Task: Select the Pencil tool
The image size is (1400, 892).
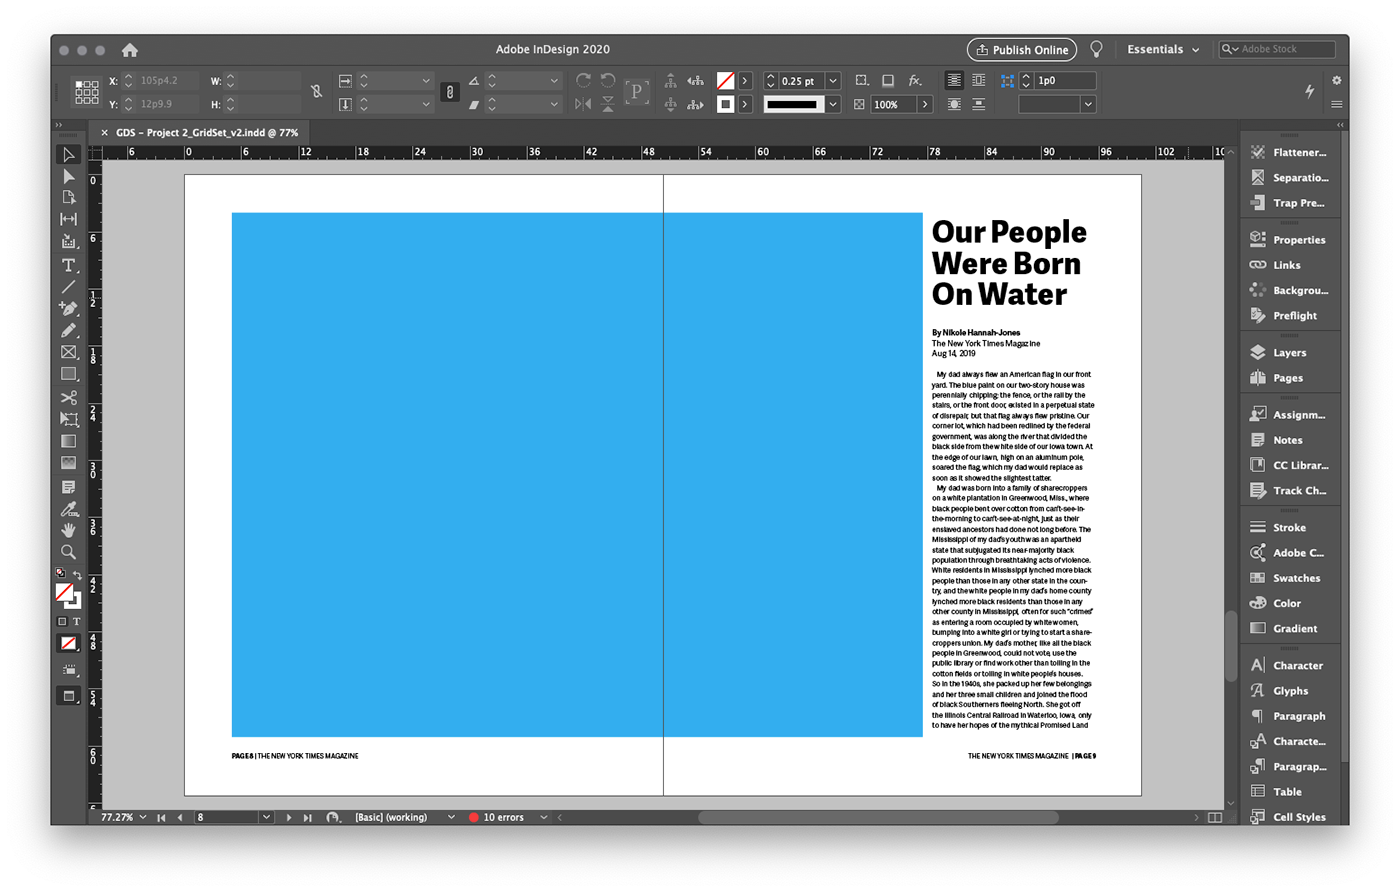Action: [x=68, y=330]
